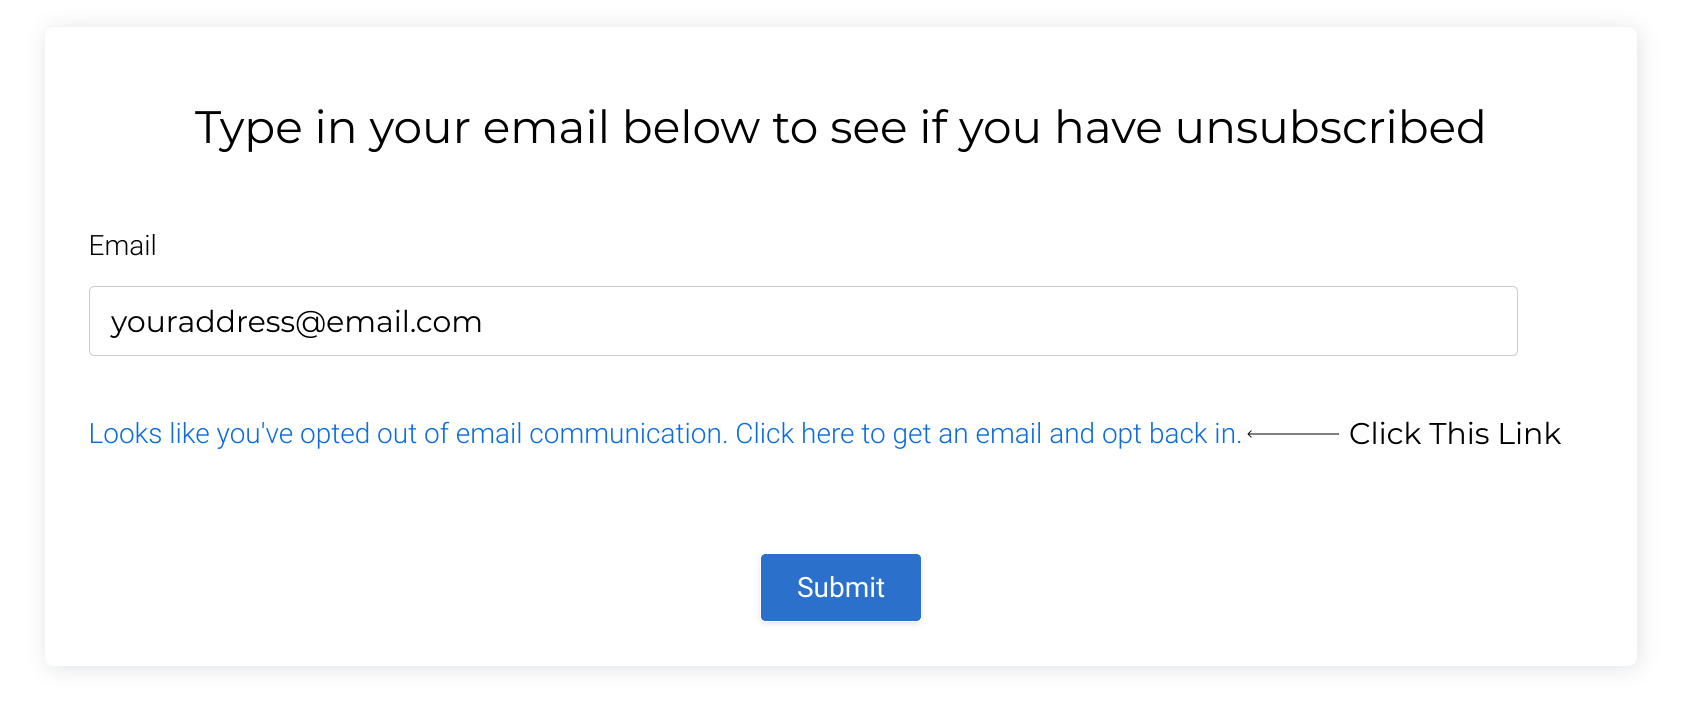This screenshot has width=1699, height=704.
Task: Click the 'Email' field label
Action: click(122, 246)
